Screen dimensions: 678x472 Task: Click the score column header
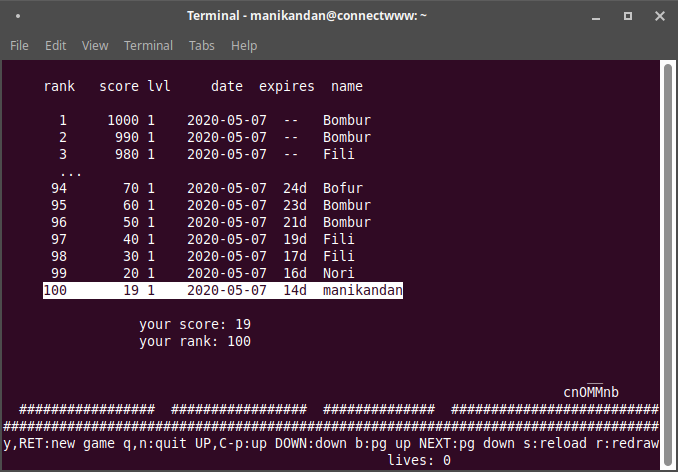[119, 86]
